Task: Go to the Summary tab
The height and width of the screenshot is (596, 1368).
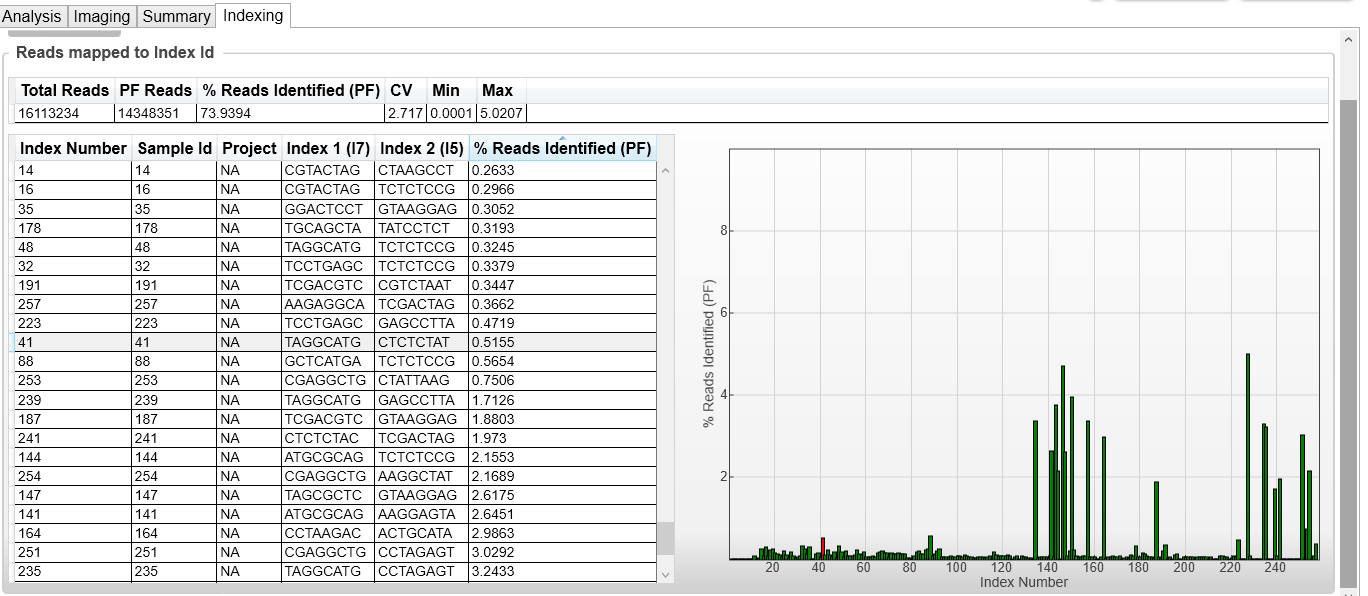Action: (176, 16)
